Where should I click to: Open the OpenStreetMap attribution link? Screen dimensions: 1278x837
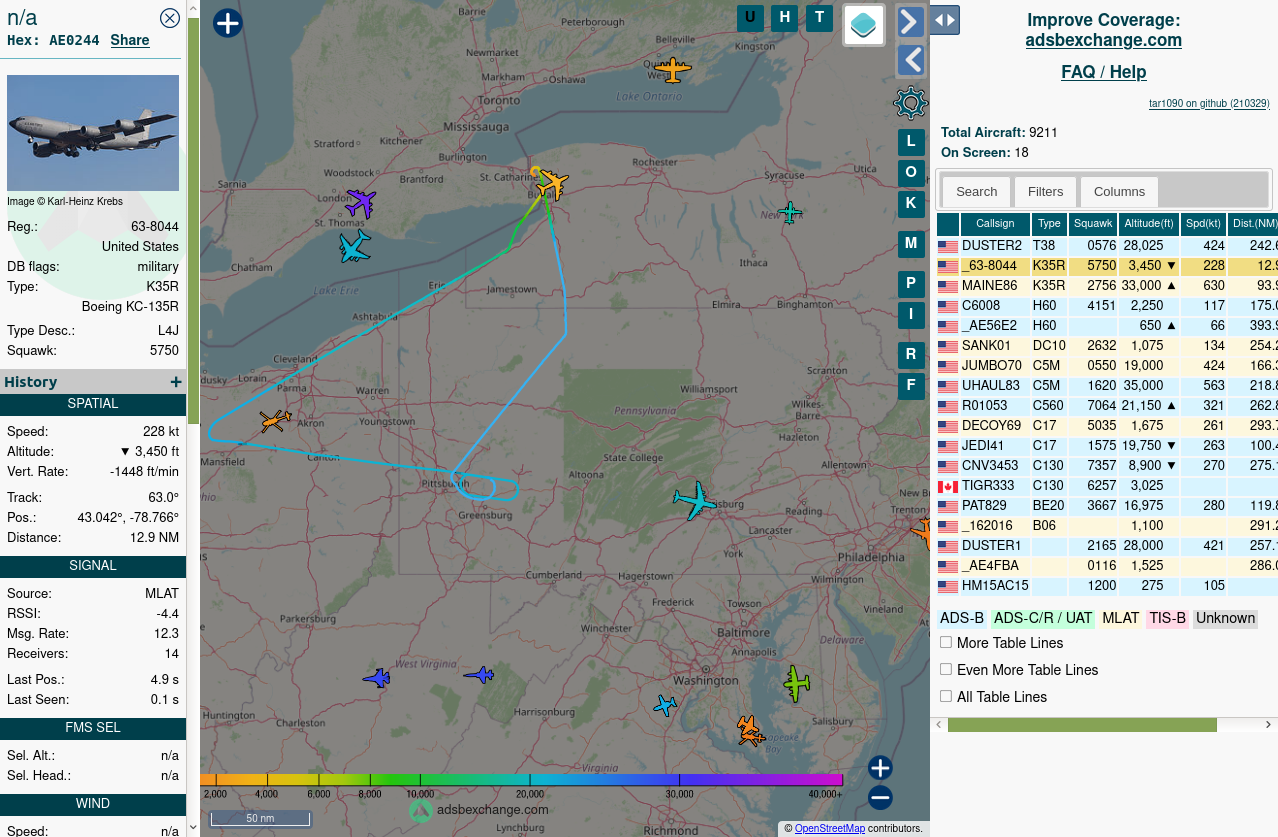point(830,828)
